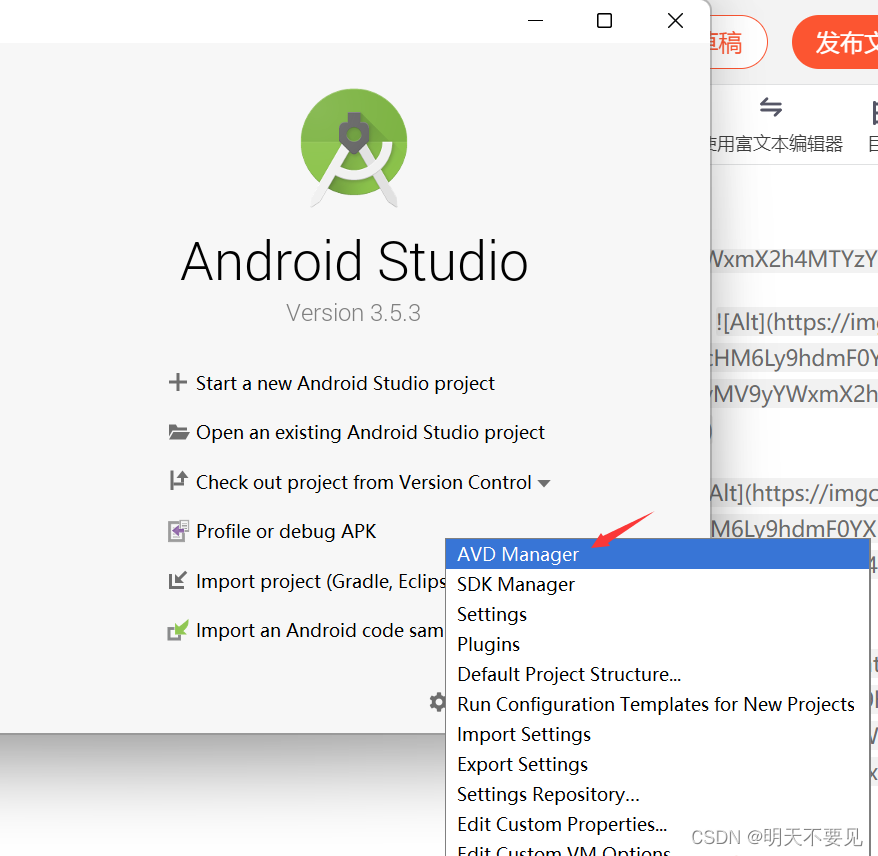Open Settings Repository... entry

click(x=657, y=794)
